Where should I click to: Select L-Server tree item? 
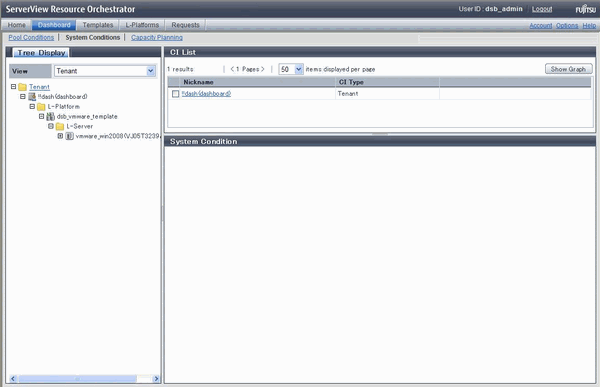coord(80,126)
